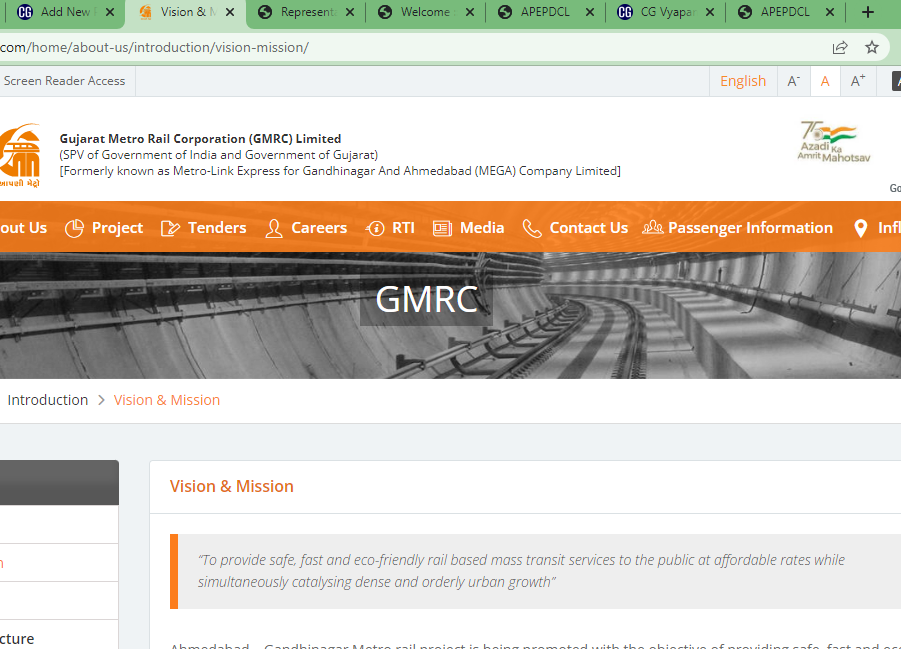Click the "Formerly known as Metro-Link Express" line

(340, 171)
